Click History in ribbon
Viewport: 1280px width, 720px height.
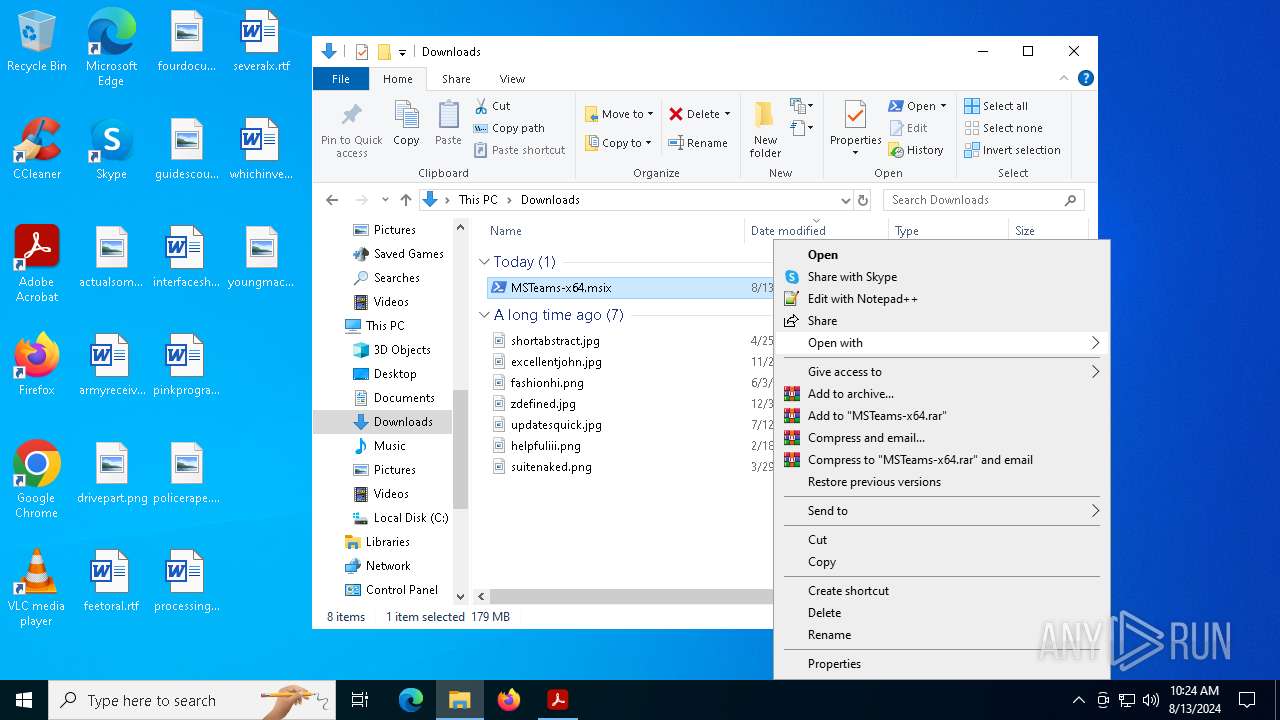point(916,150)
